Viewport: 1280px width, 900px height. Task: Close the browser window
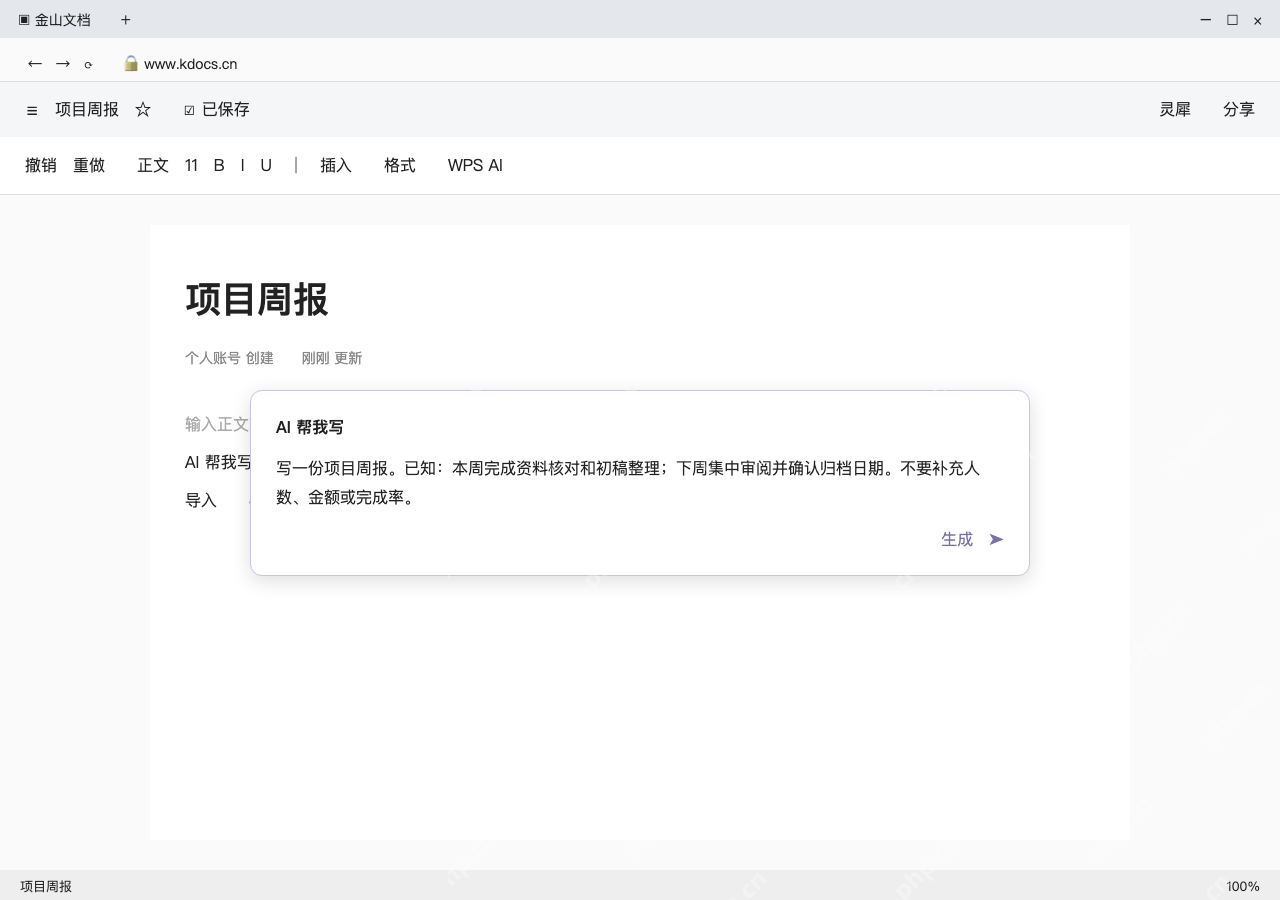(x=1258, y=21)
